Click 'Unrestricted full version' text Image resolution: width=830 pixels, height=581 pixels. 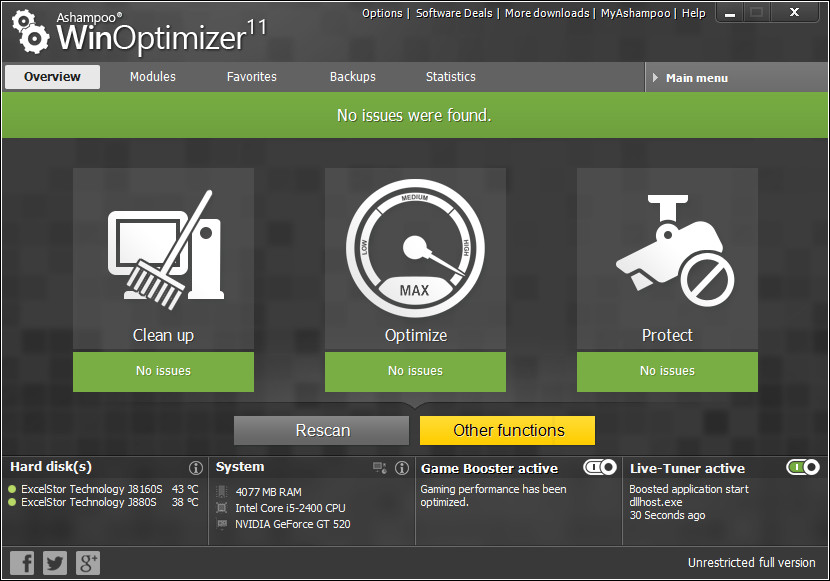click(x=752, y=562)
